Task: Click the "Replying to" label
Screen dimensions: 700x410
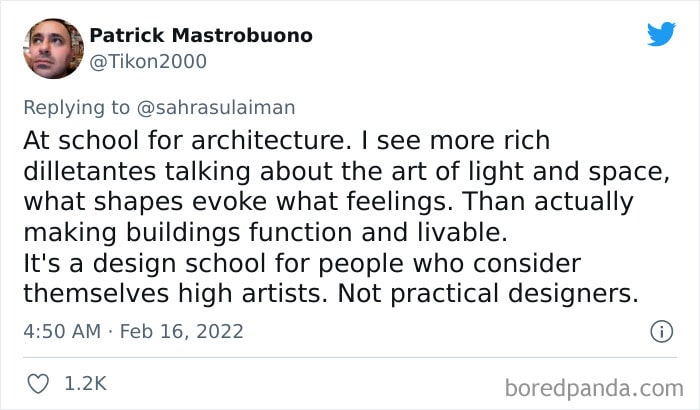Action: click(x=76, y=108)
